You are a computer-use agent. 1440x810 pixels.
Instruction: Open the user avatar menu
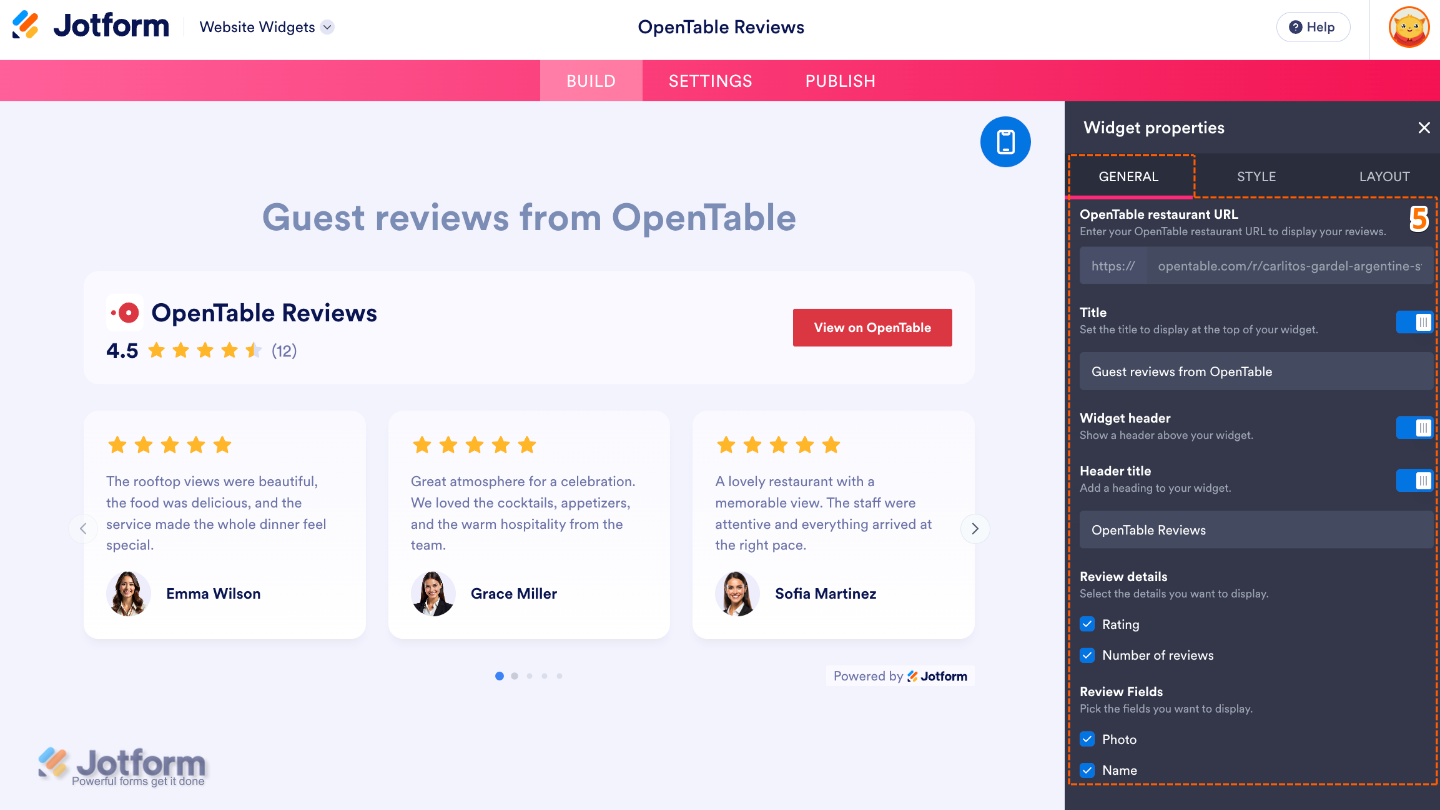pyautogui.click(x=1409, y=27)
